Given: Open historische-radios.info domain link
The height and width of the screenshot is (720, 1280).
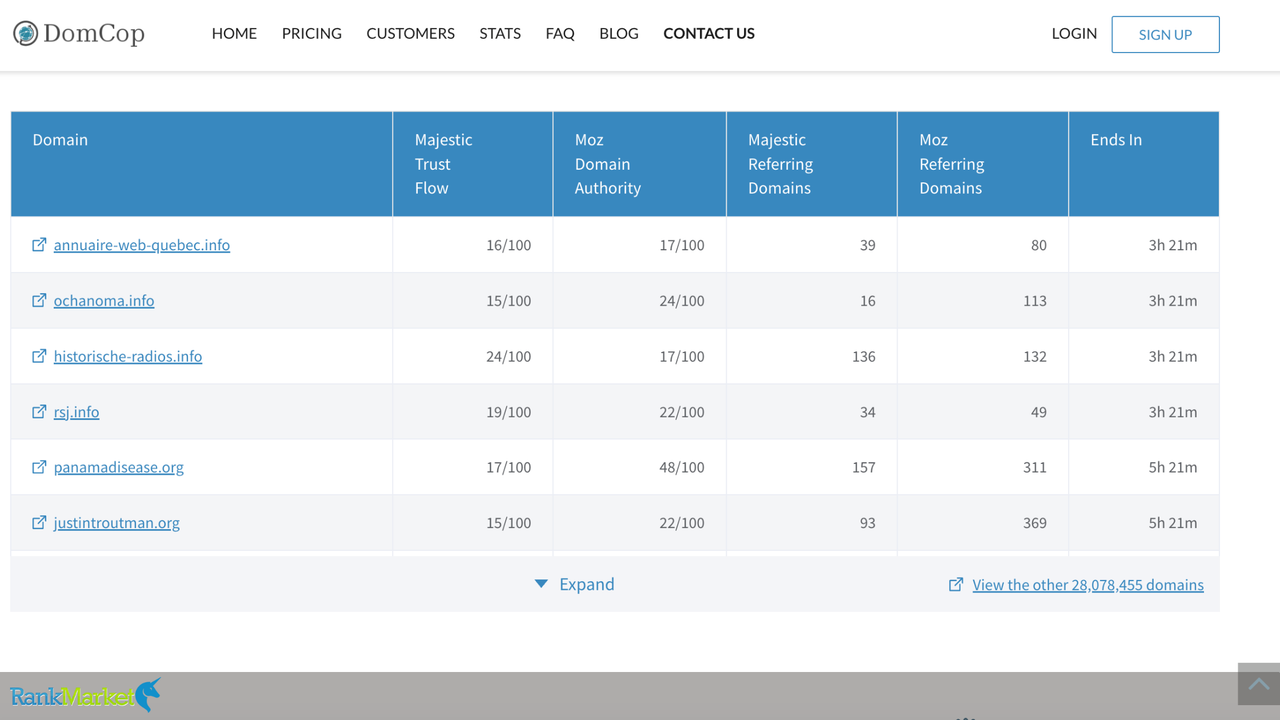Looking at the screenshot, I should pos(128,356).
